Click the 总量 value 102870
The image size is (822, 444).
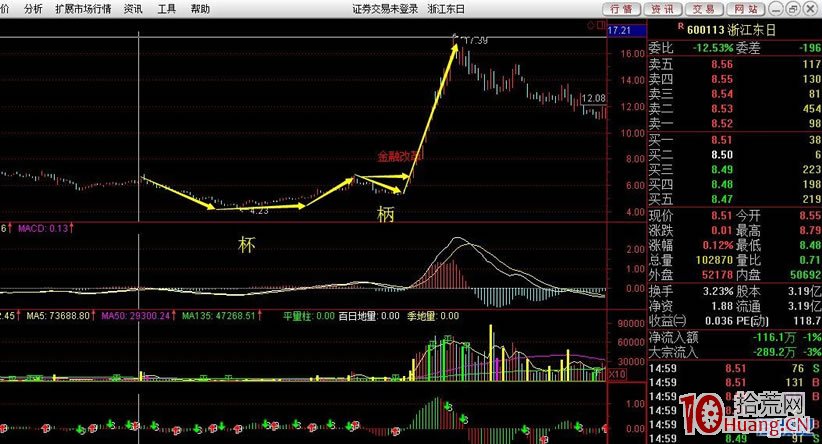(713, 259)
